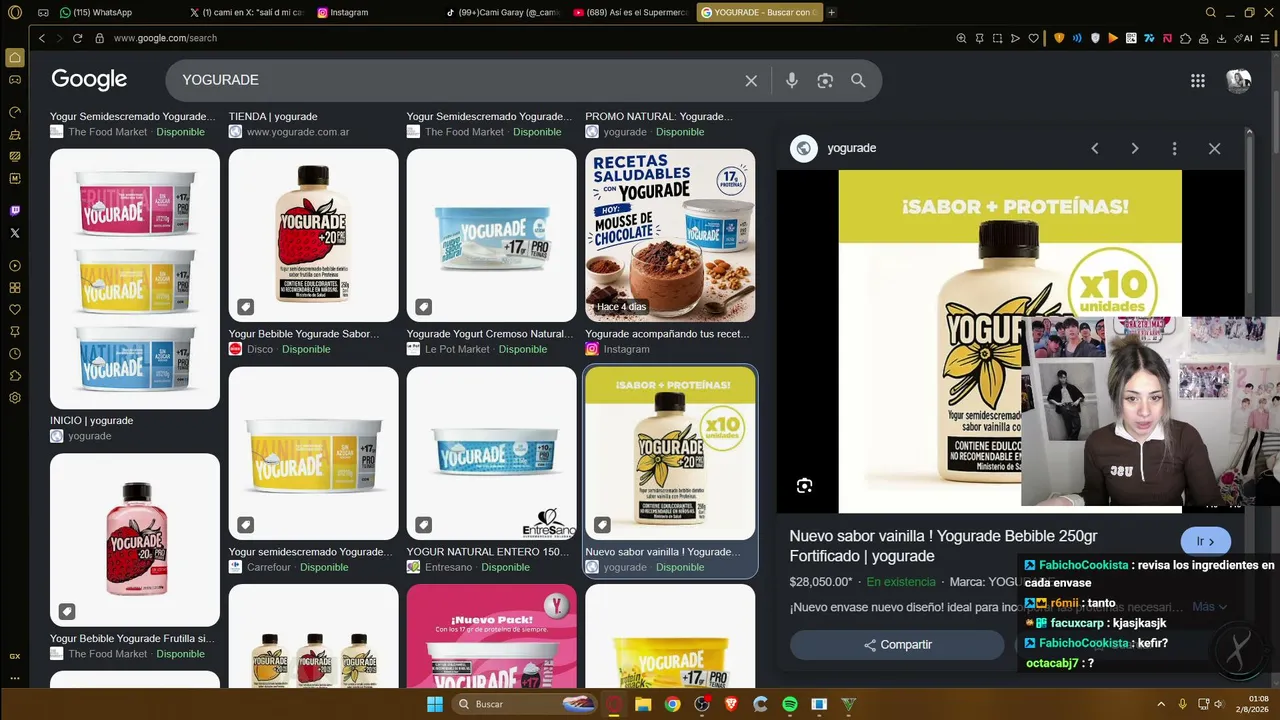Start voice search with the microphone icon

pyautogui.click(x=792, y=80)
